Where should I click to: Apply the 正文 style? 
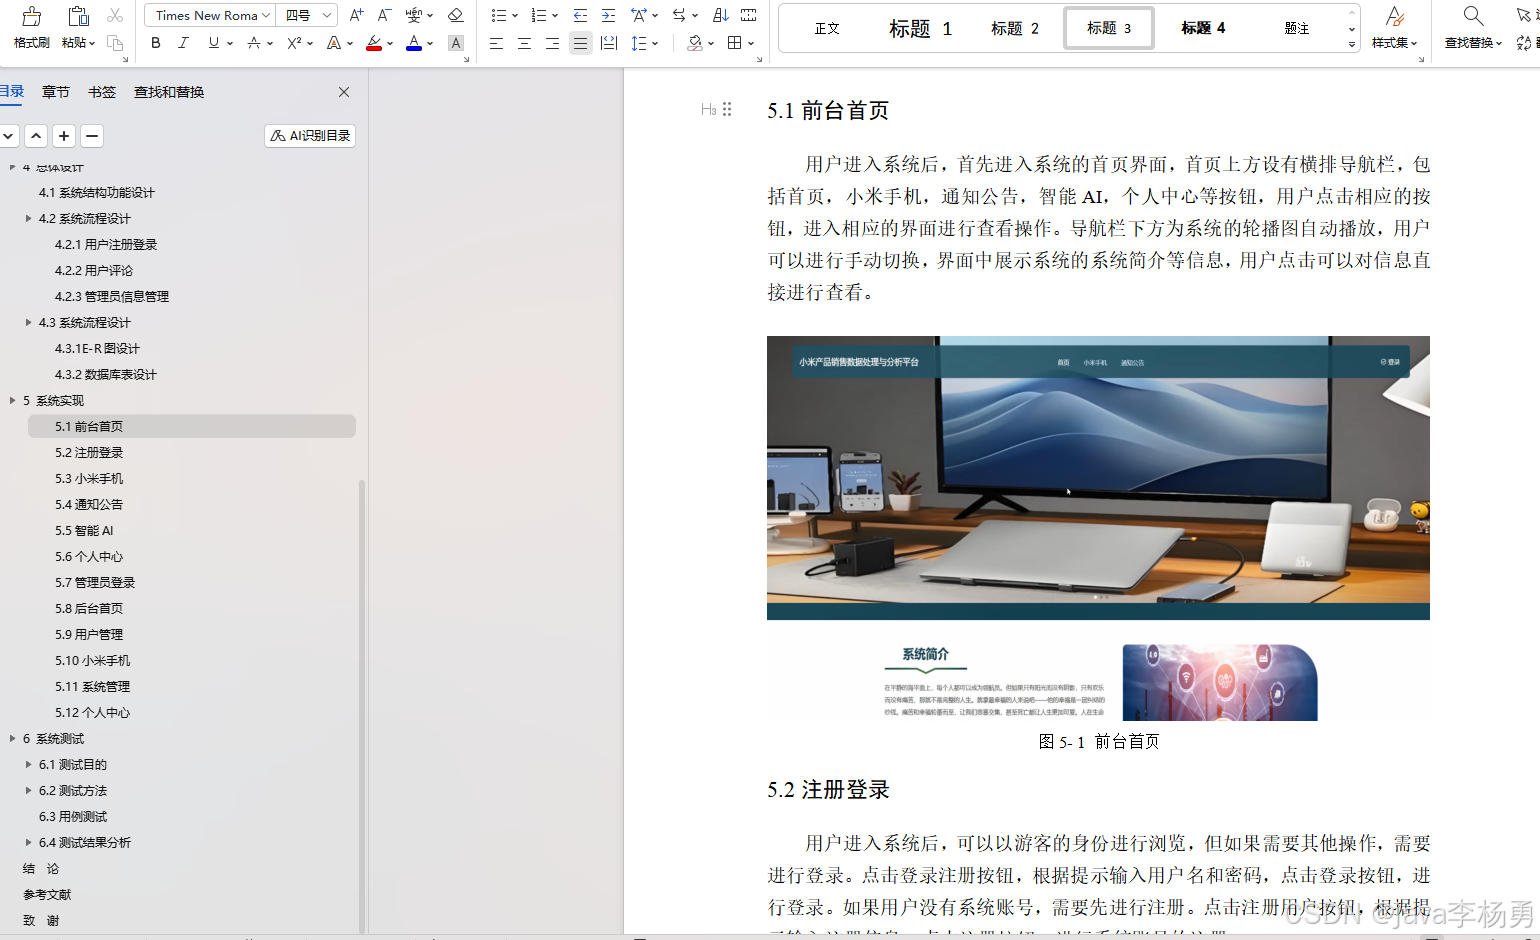click(827, 28)
